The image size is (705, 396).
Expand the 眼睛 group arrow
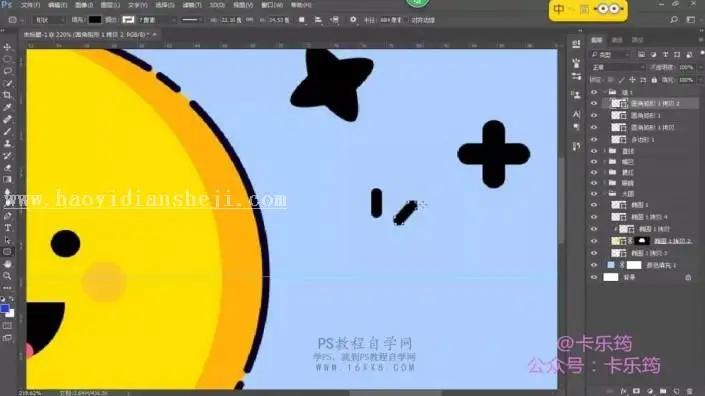tap(605, 183)
